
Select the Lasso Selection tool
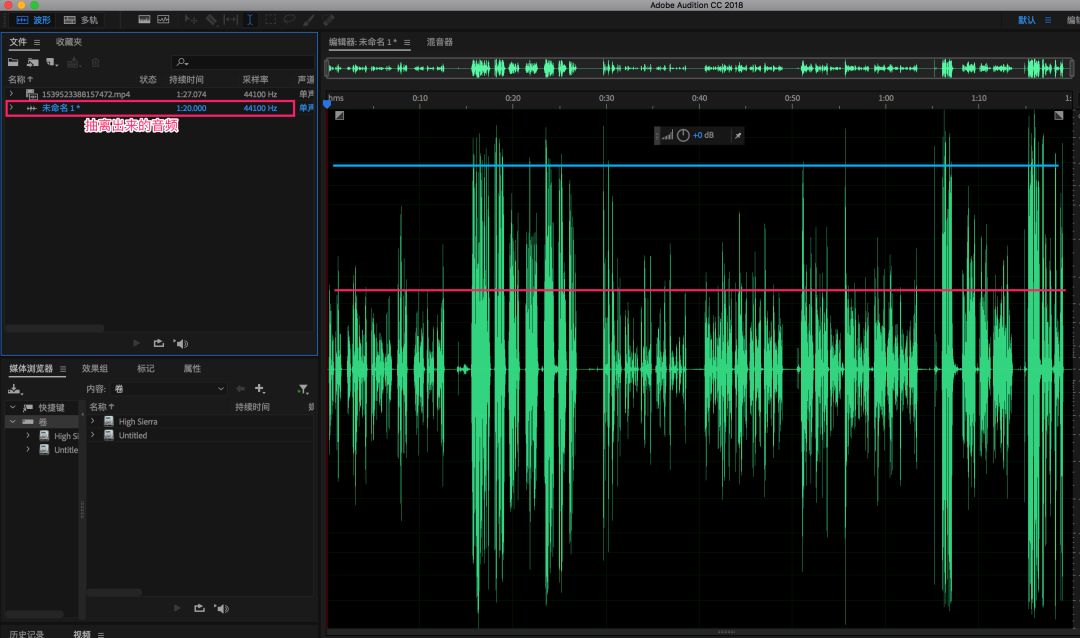[289, 20]
